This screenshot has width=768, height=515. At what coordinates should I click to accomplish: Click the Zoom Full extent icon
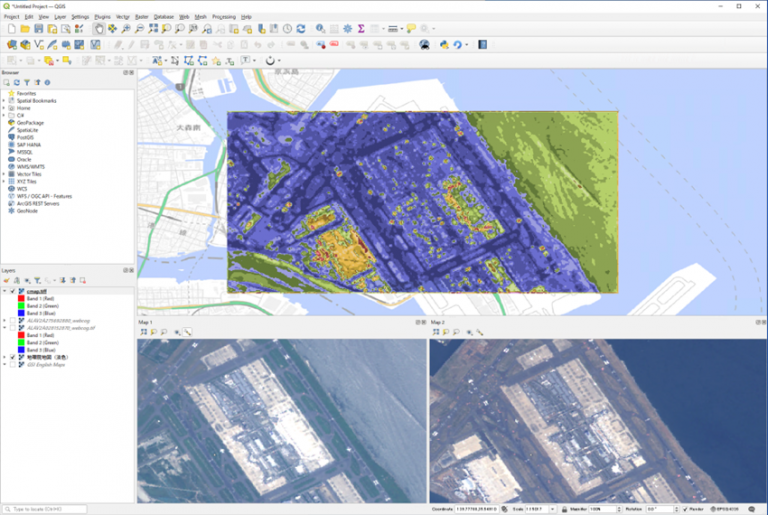tap(153, 29)
